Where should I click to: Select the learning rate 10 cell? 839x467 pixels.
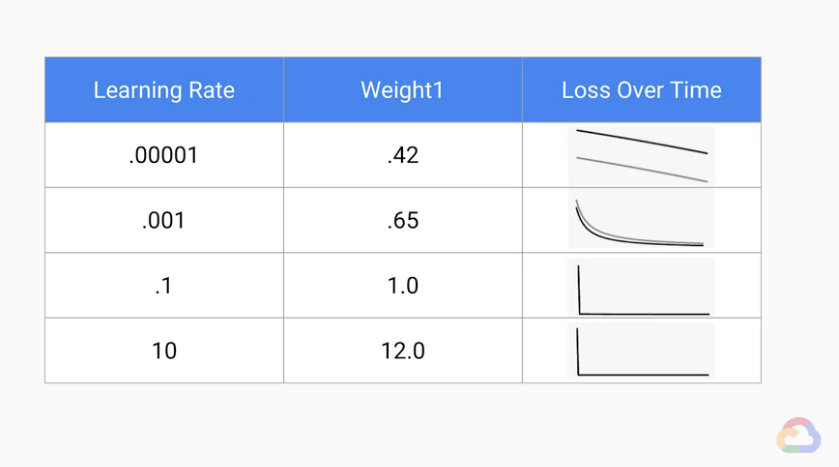click(164, 351)
